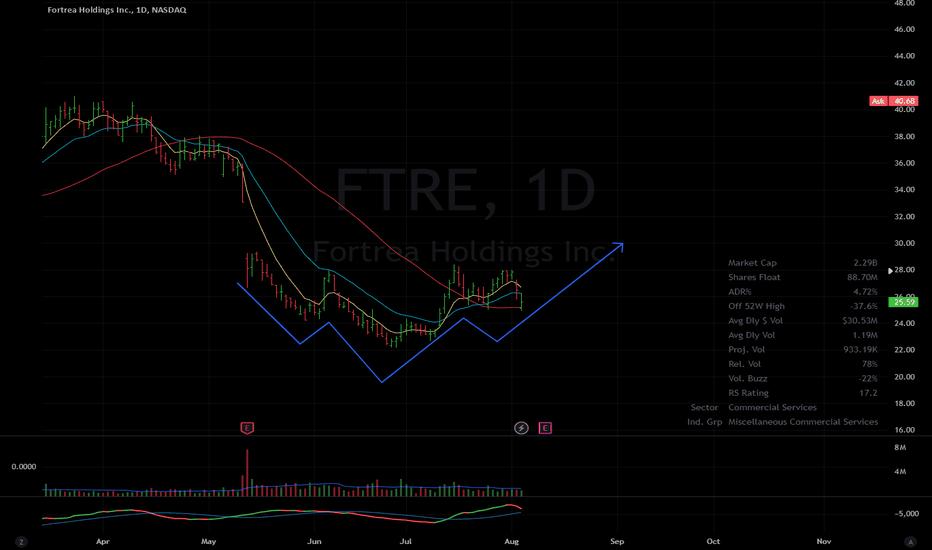Click the ADR% 4.72% row

(x=802, y=291)
